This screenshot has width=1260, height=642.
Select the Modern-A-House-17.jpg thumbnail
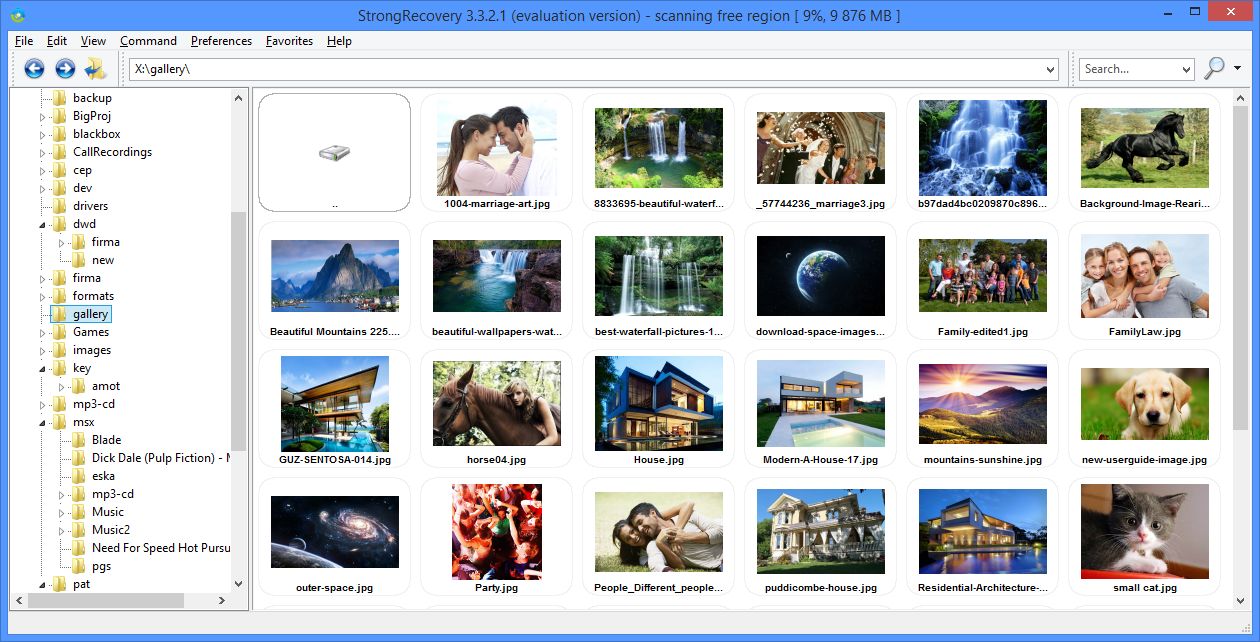click(821, 409)
